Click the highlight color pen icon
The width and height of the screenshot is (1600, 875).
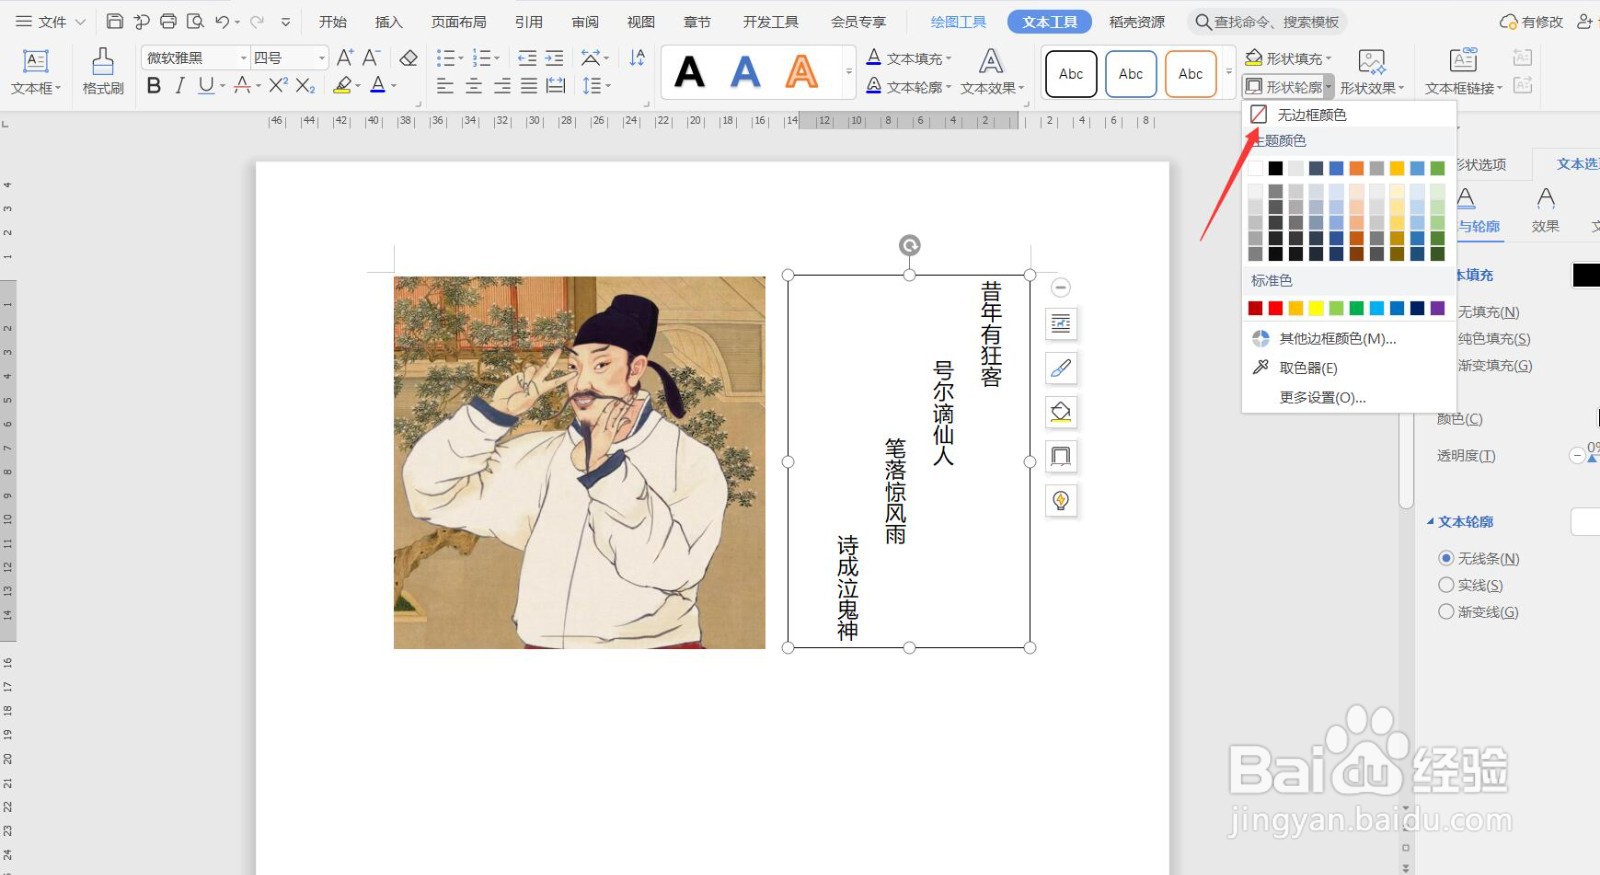click(343, 86)
